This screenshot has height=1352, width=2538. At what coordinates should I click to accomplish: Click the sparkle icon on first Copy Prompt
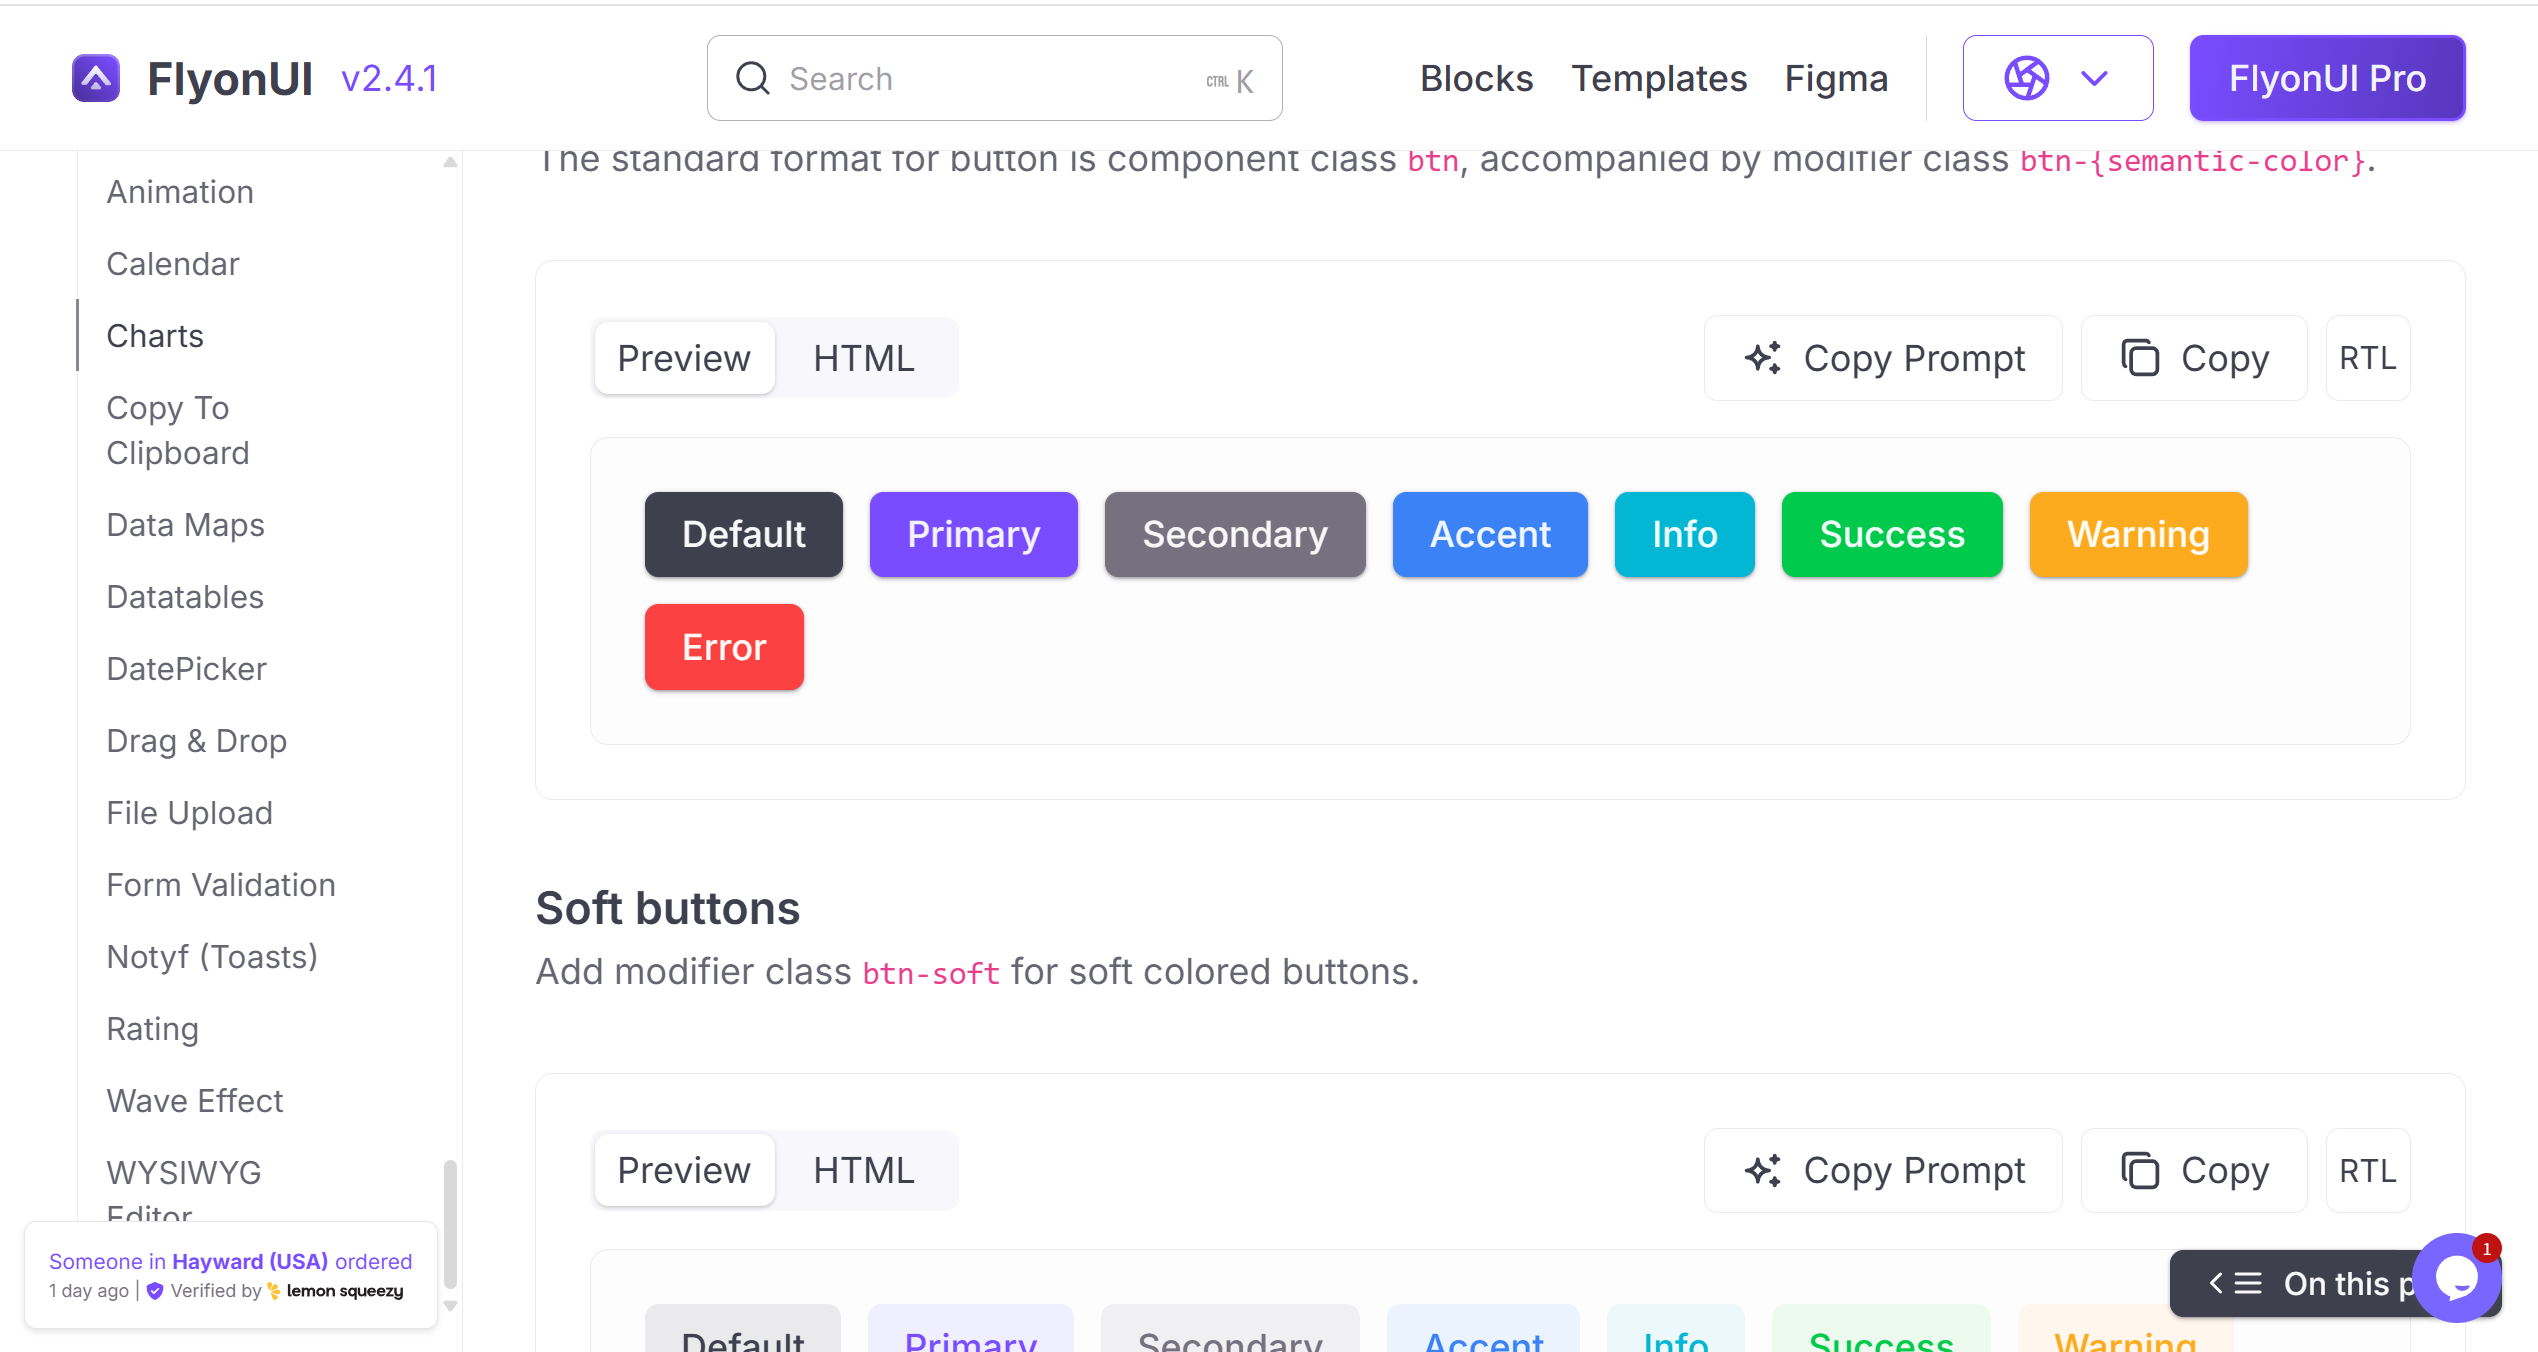(x=1763, y=358)
